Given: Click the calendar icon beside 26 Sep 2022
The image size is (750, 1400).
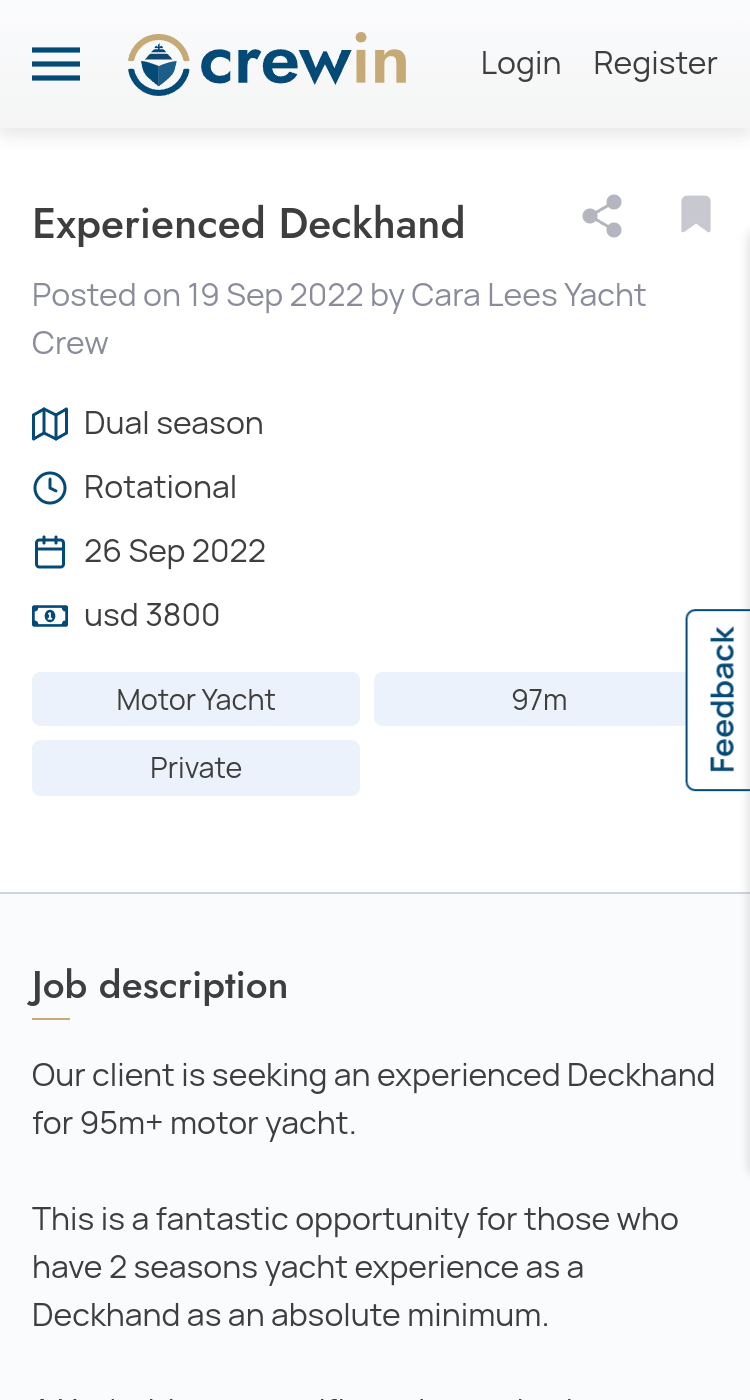Looking at the screenshot, I should (50, 552).
